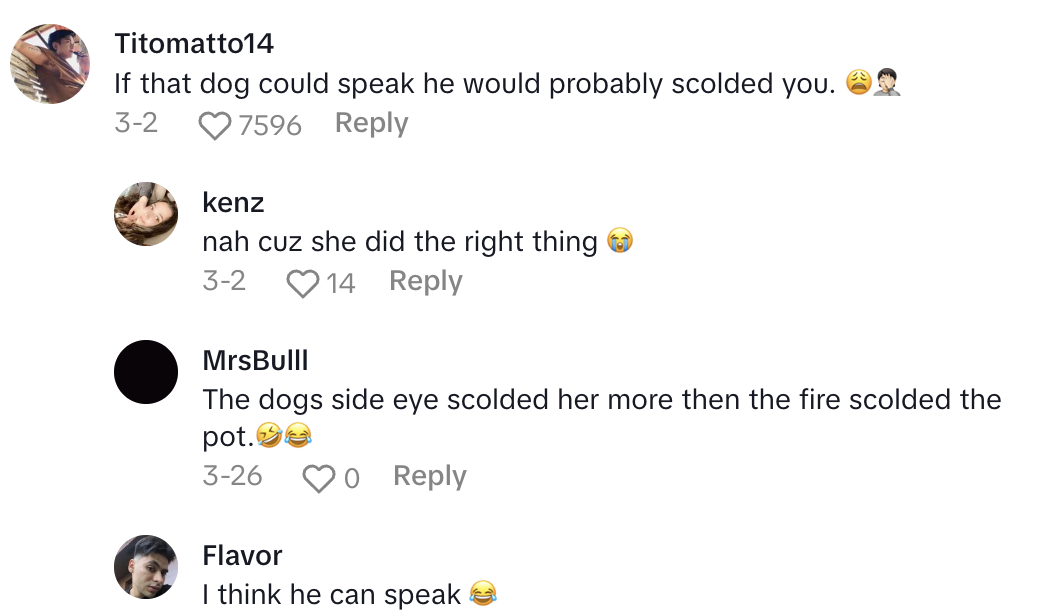1046x614 pixels.
Task: Tap the heart on MrsBulll's comment
Action: point(318,478)
